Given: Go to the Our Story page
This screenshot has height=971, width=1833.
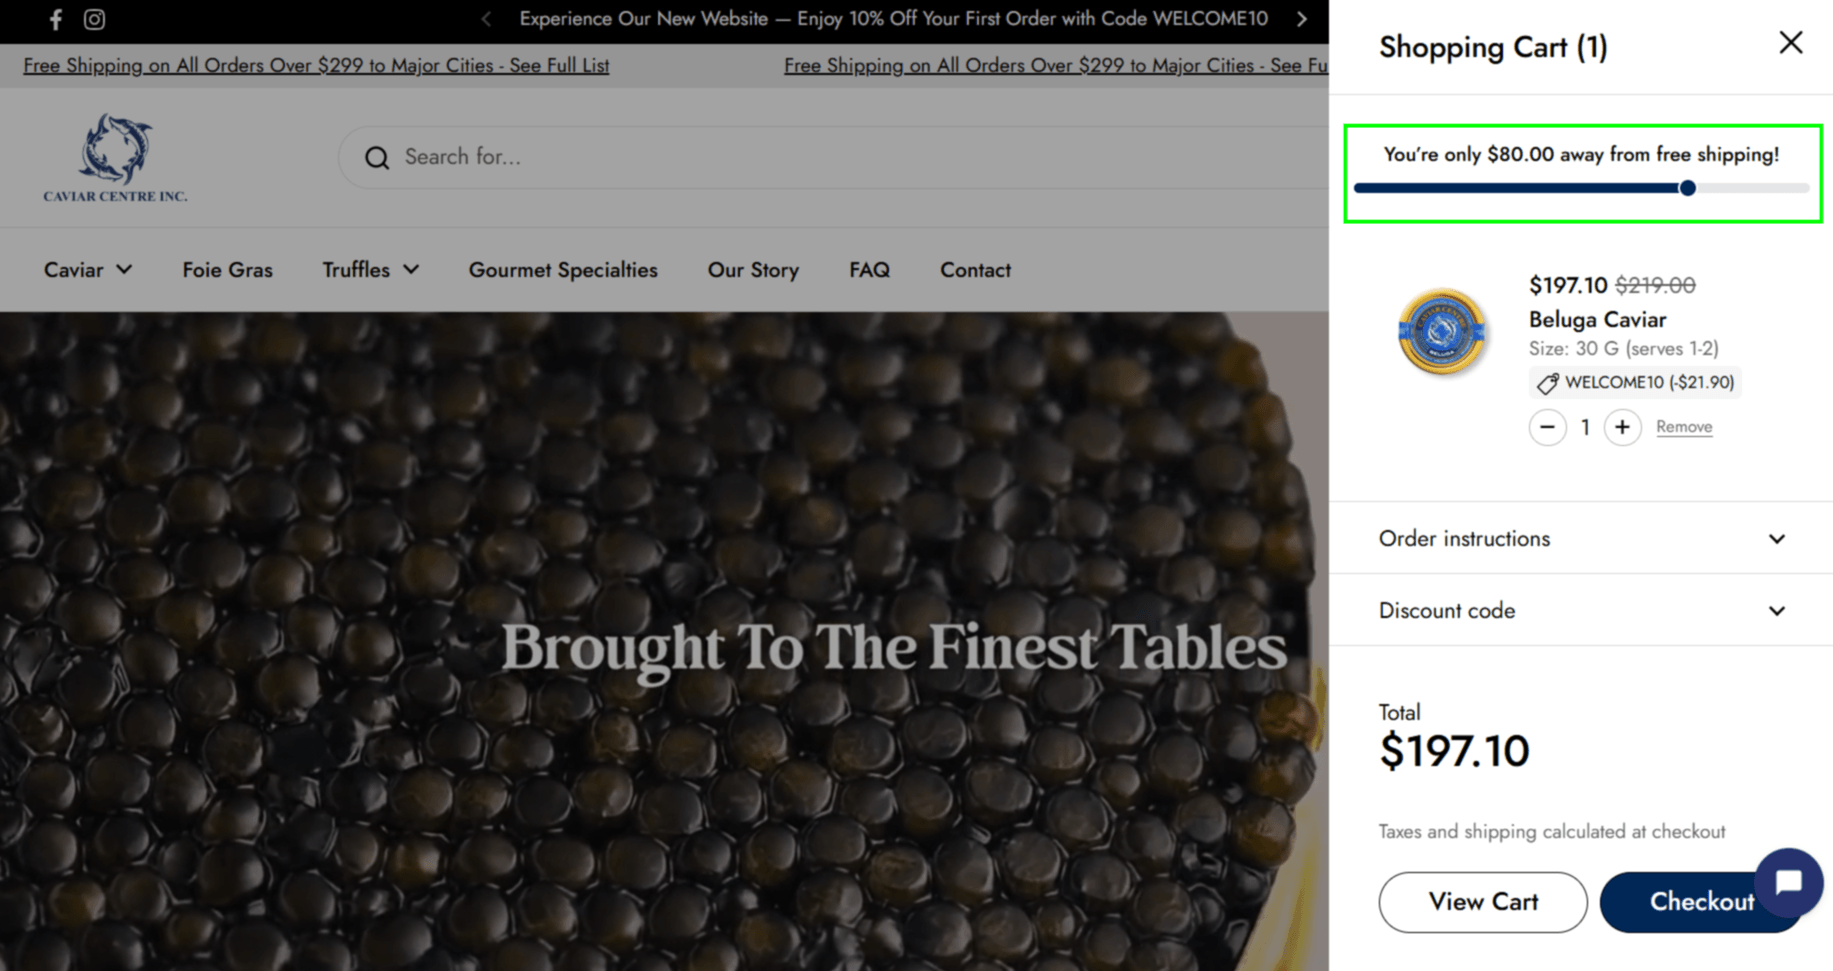Looking at the screenshot, I should point(753,270).
